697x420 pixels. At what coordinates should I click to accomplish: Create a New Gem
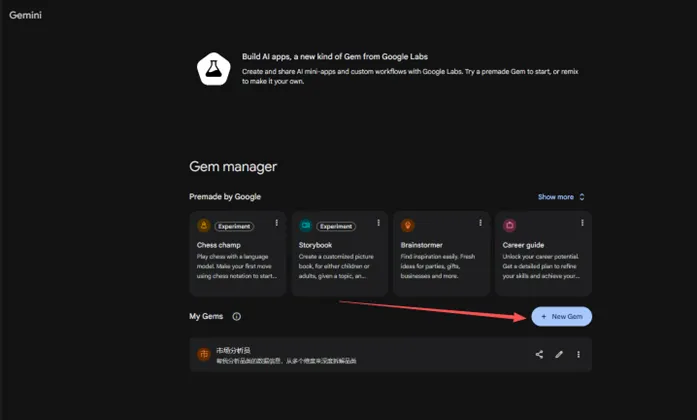[561, 316]
